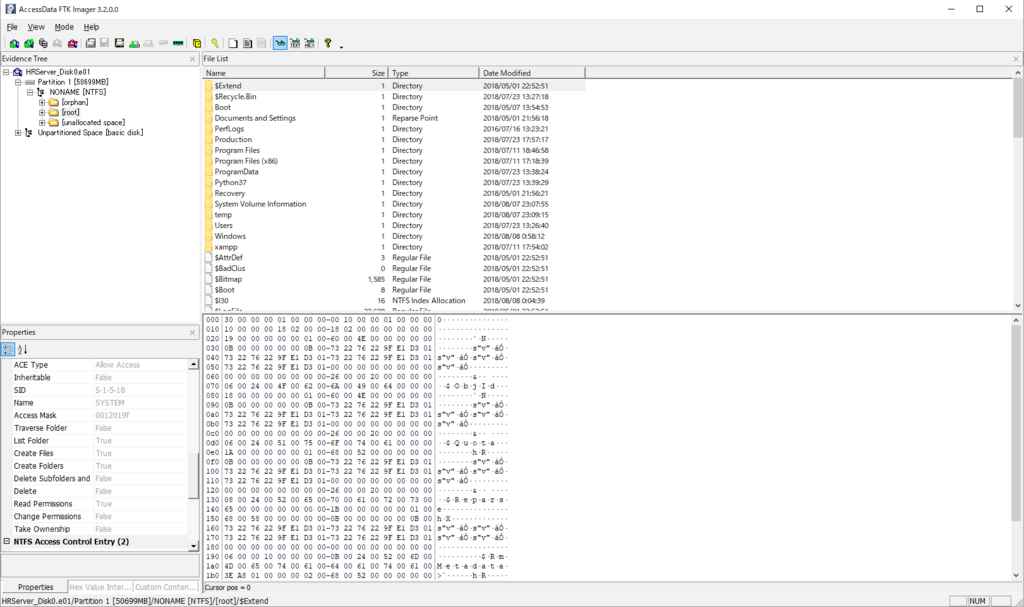The height and width of the screenshot is (607, 1024).
Task: Click Remove All Evidence Items icon
Action: (x=72, y=43)
